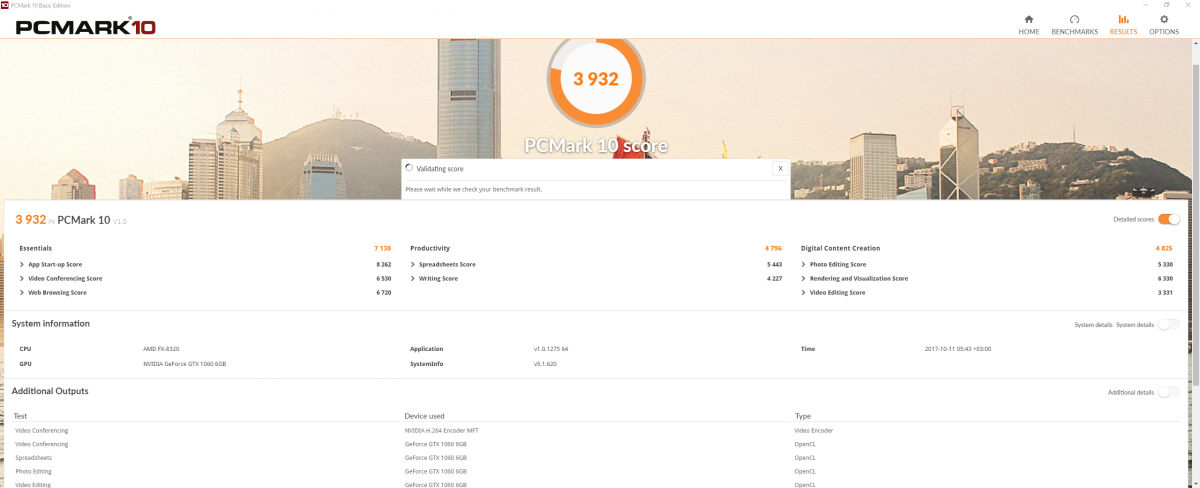1200x488 pixels.
Task: Turn off the Detailed scores toggle
Action: [x=1168, y=219]
